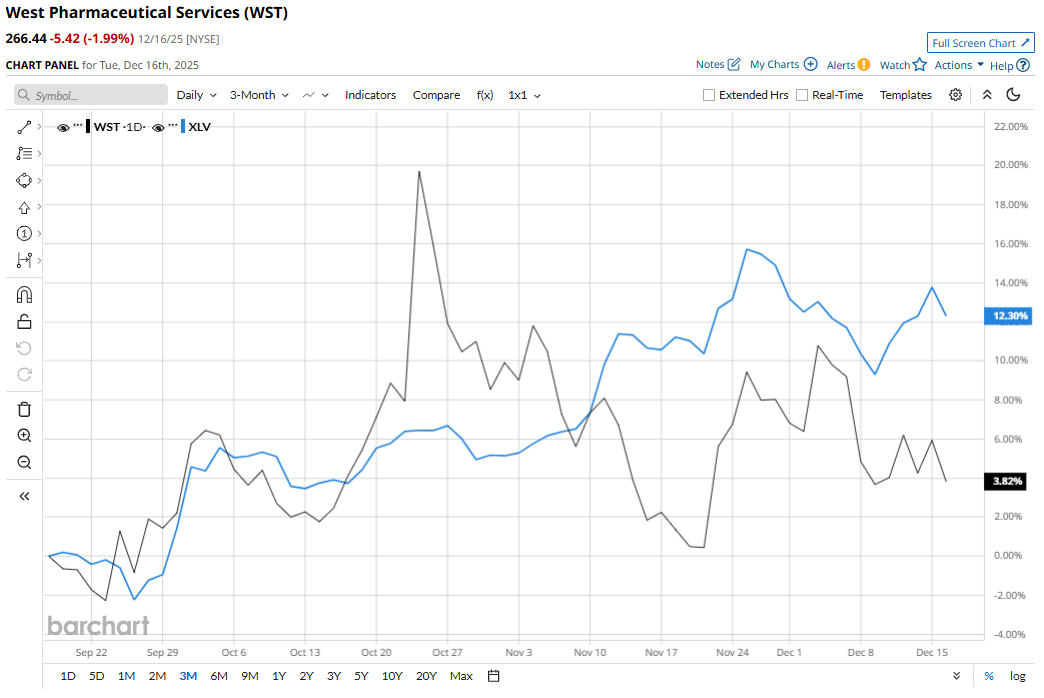
Task: Open the Help question mark icon
Action: tap(1023, 65)
